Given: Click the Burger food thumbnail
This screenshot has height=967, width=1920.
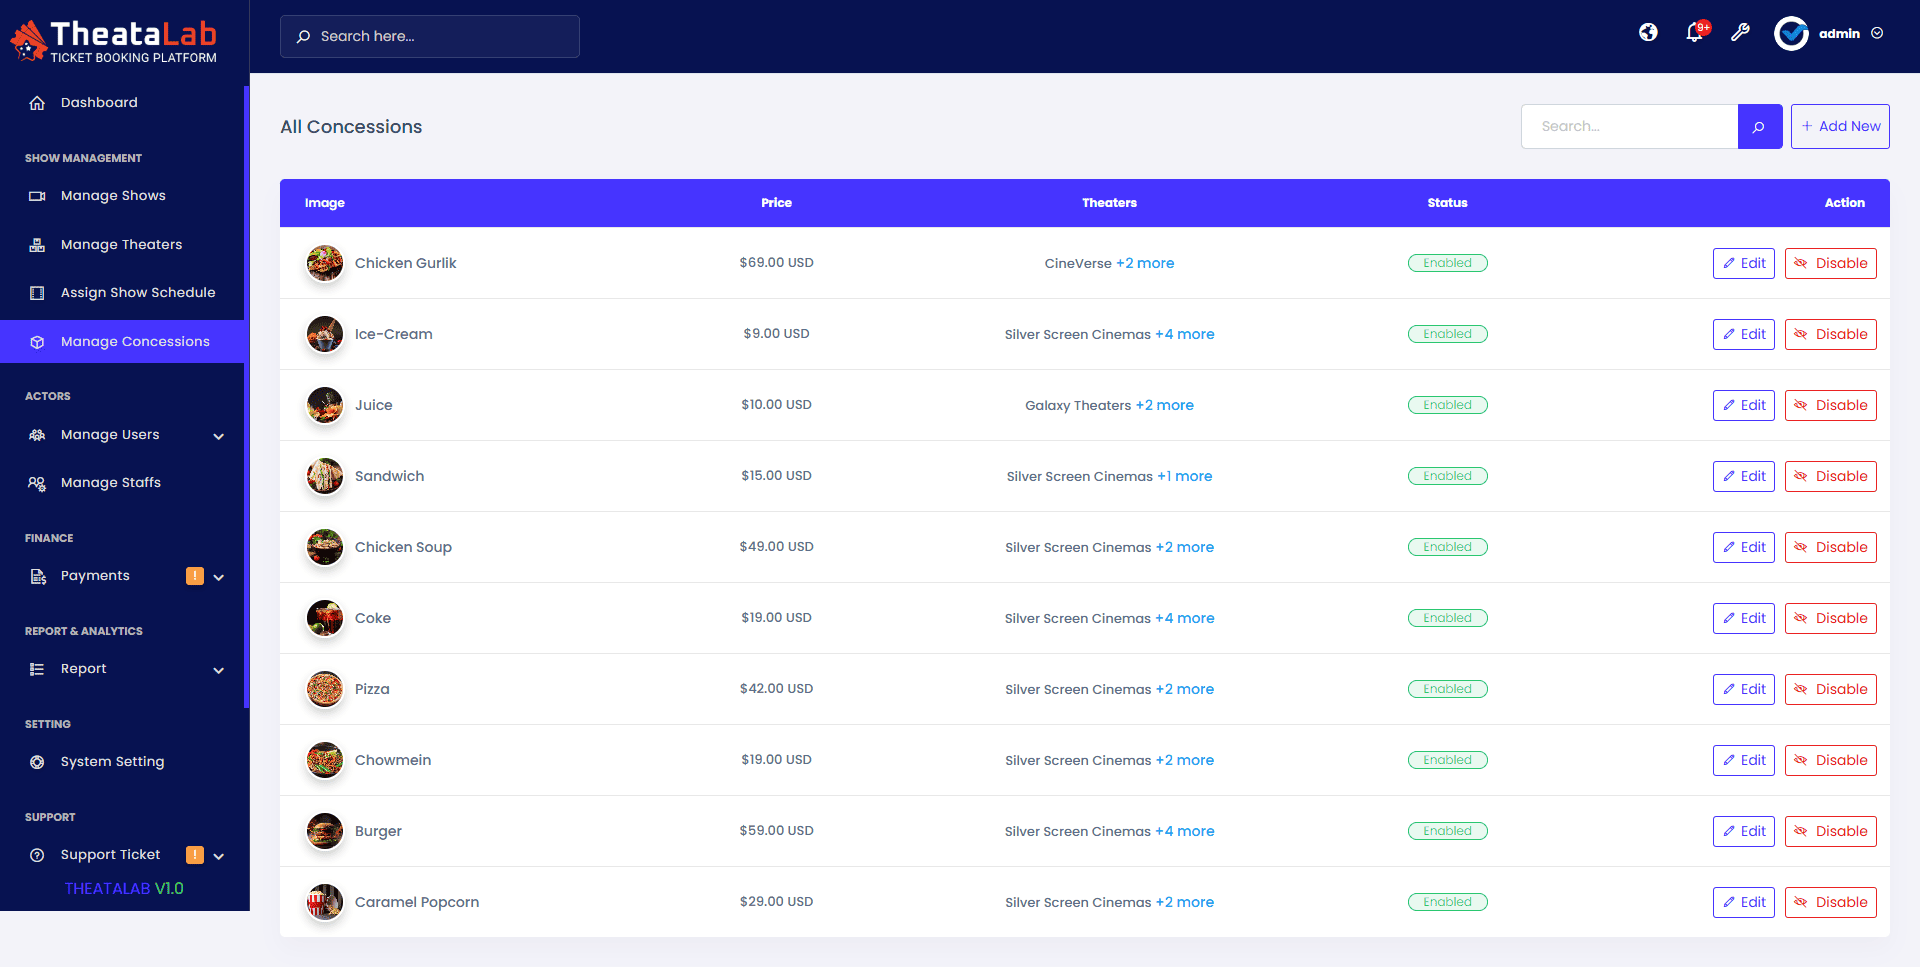Looking at the screenshot, I should coord(325,831).
